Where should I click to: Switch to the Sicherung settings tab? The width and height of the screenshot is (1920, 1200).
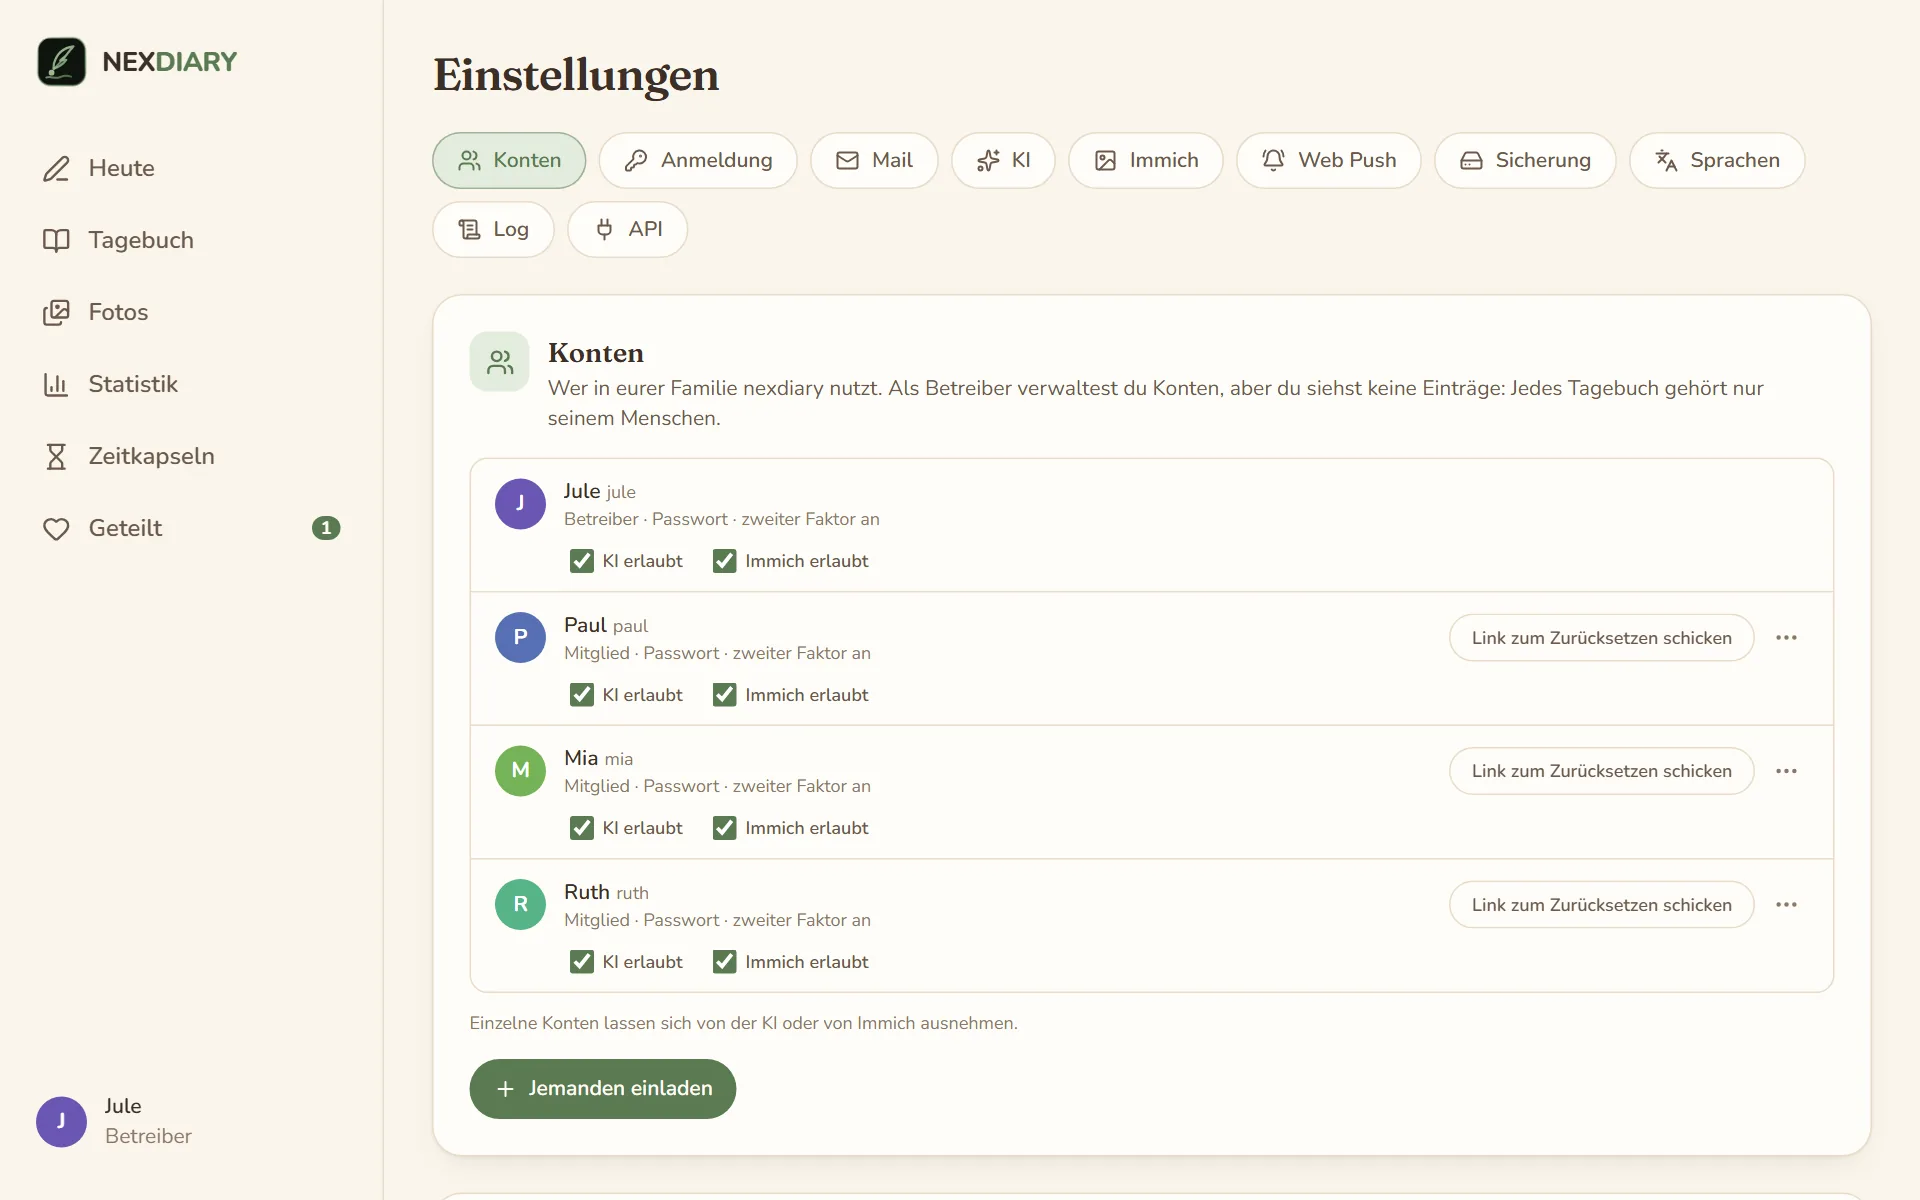click(x=1525, y=160)
